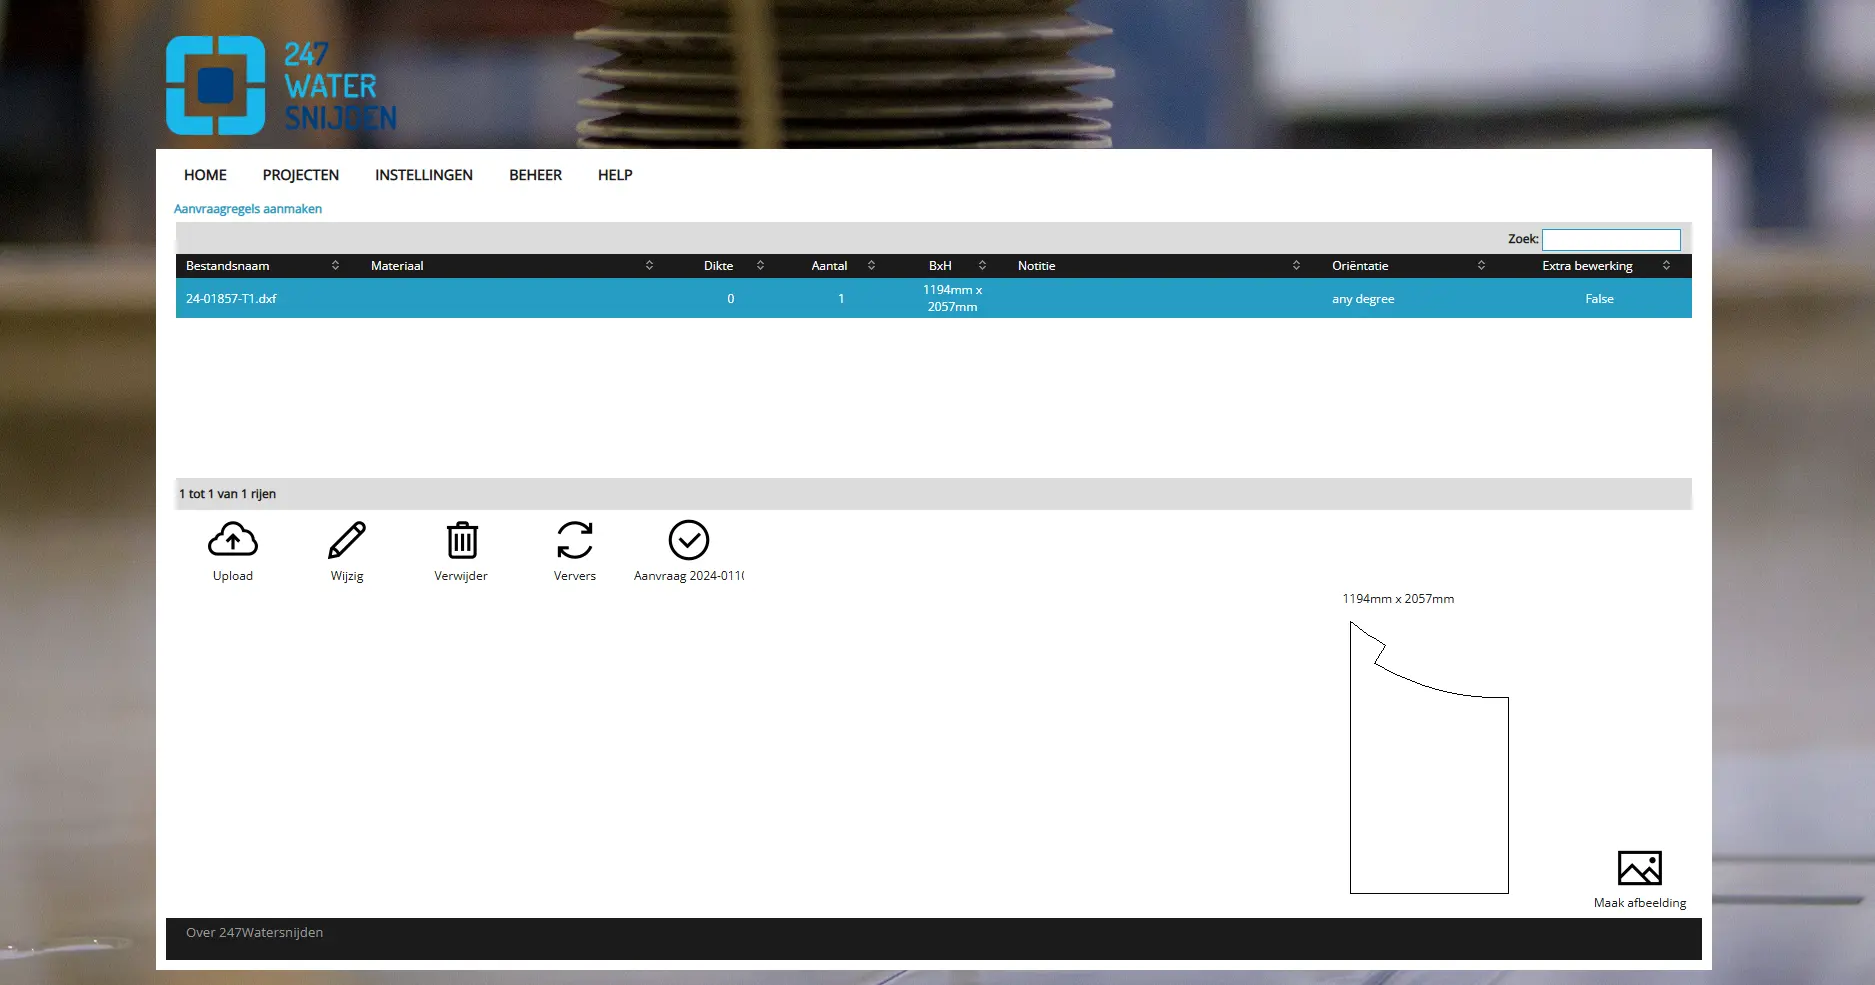Click the DXF shape preview drawing

click(x=1429, y=757)
